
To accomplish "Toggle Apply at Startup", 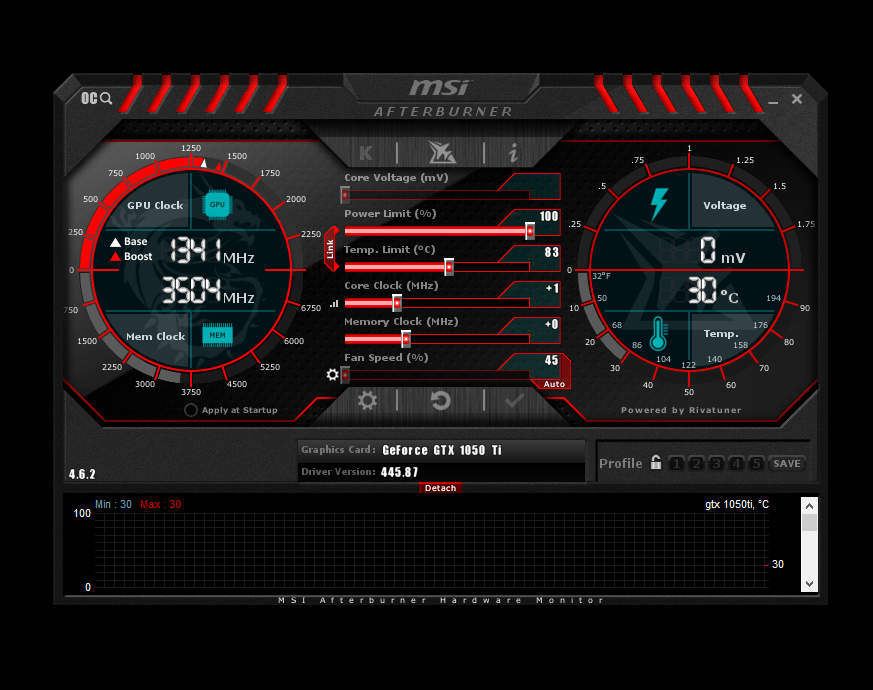I will pyautogui.click(x=190, y=410).
